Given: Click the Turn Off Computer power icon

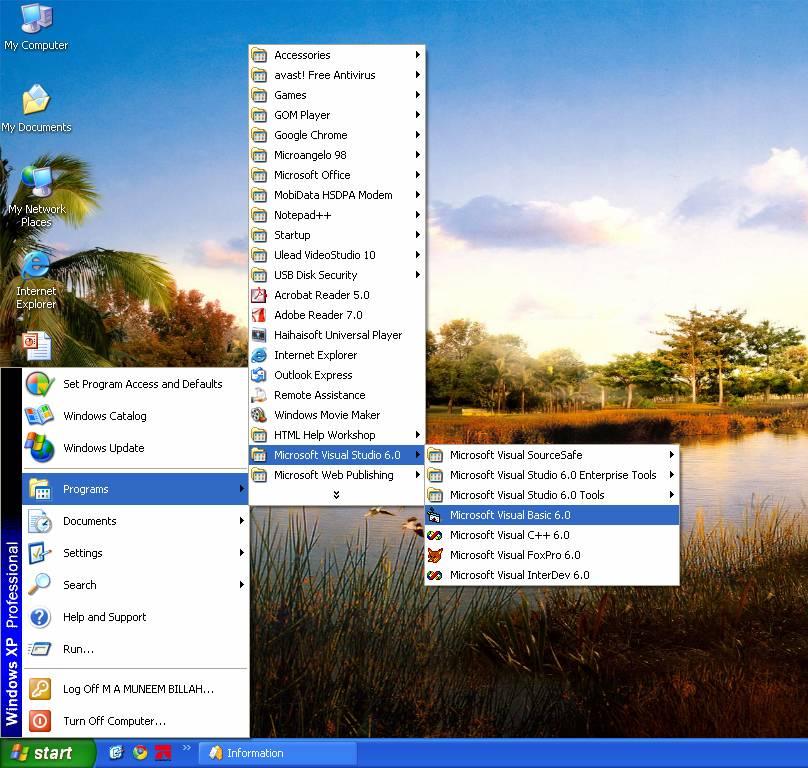Looking at the screenshot, I should (x=40, y=721).
